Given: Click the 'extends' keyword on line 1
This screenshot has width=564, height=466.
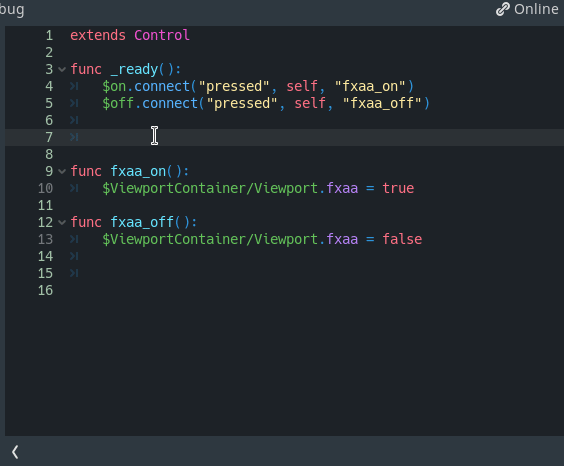Looking at the screenshot, I should pyautogui.click(x=98, y=35).
